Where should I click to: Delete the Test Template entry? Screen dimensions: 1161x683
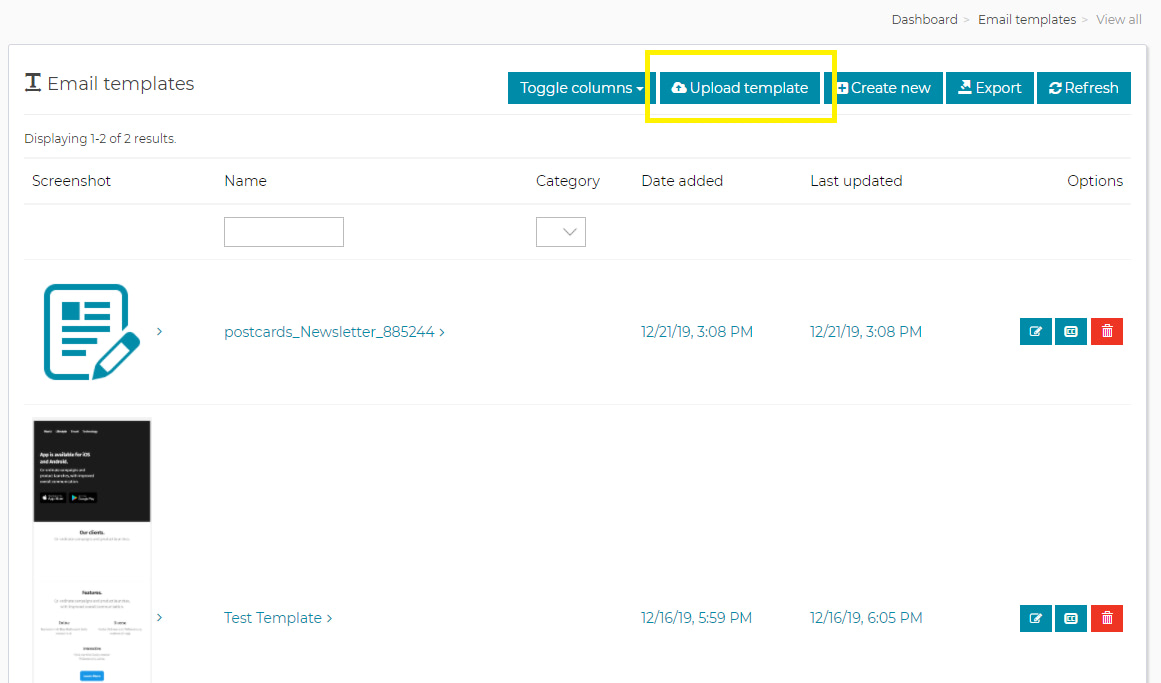coord(1107,618)
